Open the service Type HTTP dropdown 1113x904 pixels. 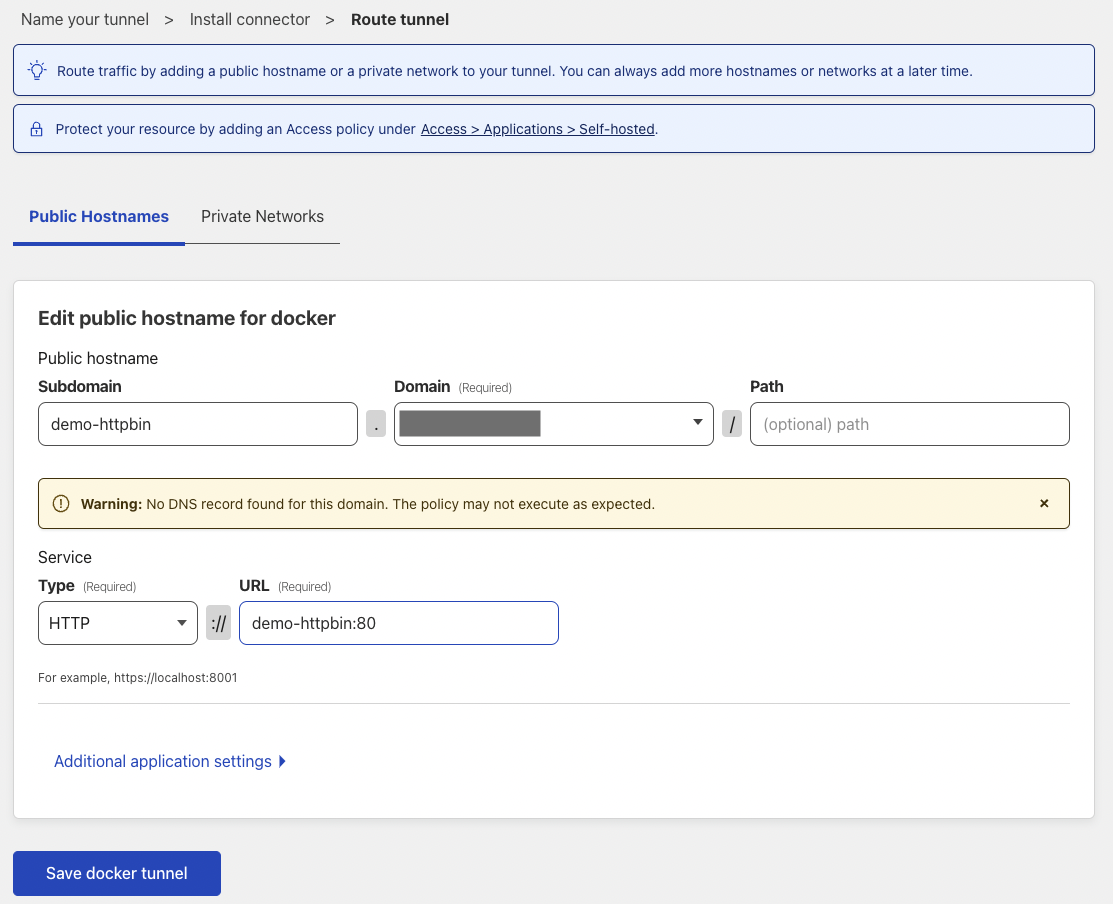pyautogui.click(x=117, y=623)
